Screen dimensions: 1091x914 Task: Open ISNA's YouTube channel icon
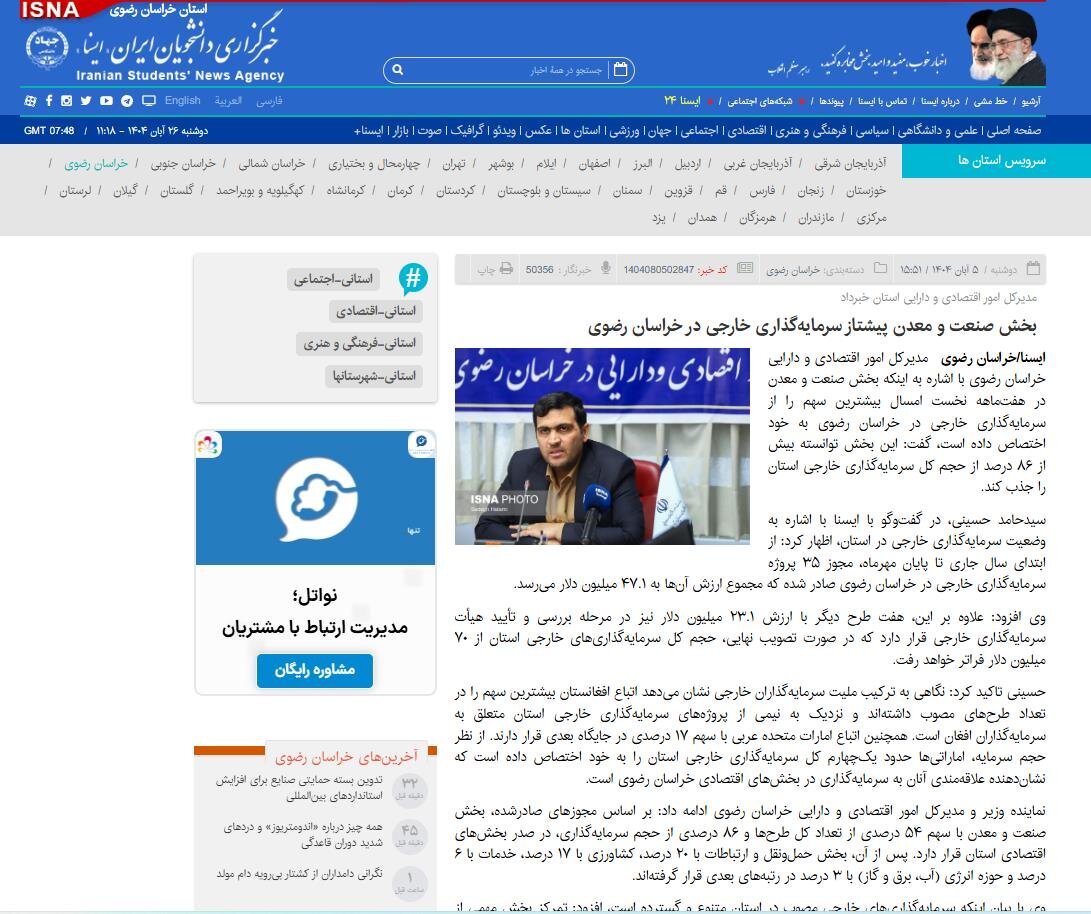[106, 100]
